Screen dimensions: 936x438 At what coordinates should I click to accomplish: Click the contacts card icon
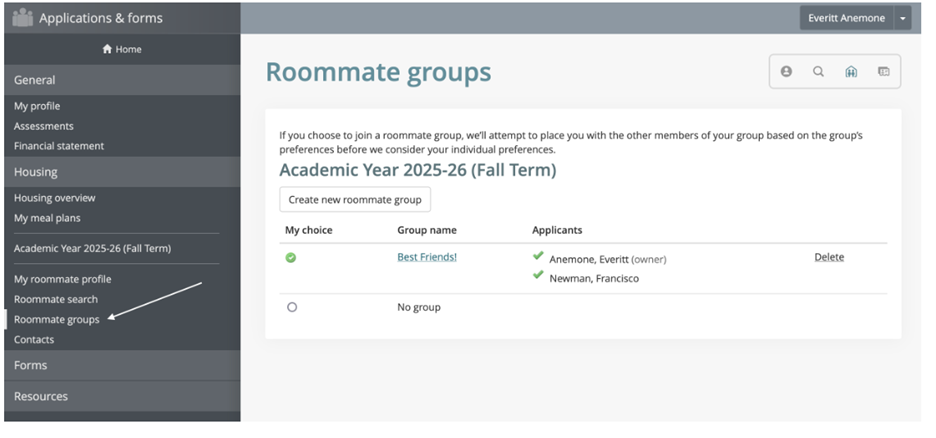pos(883,71)
